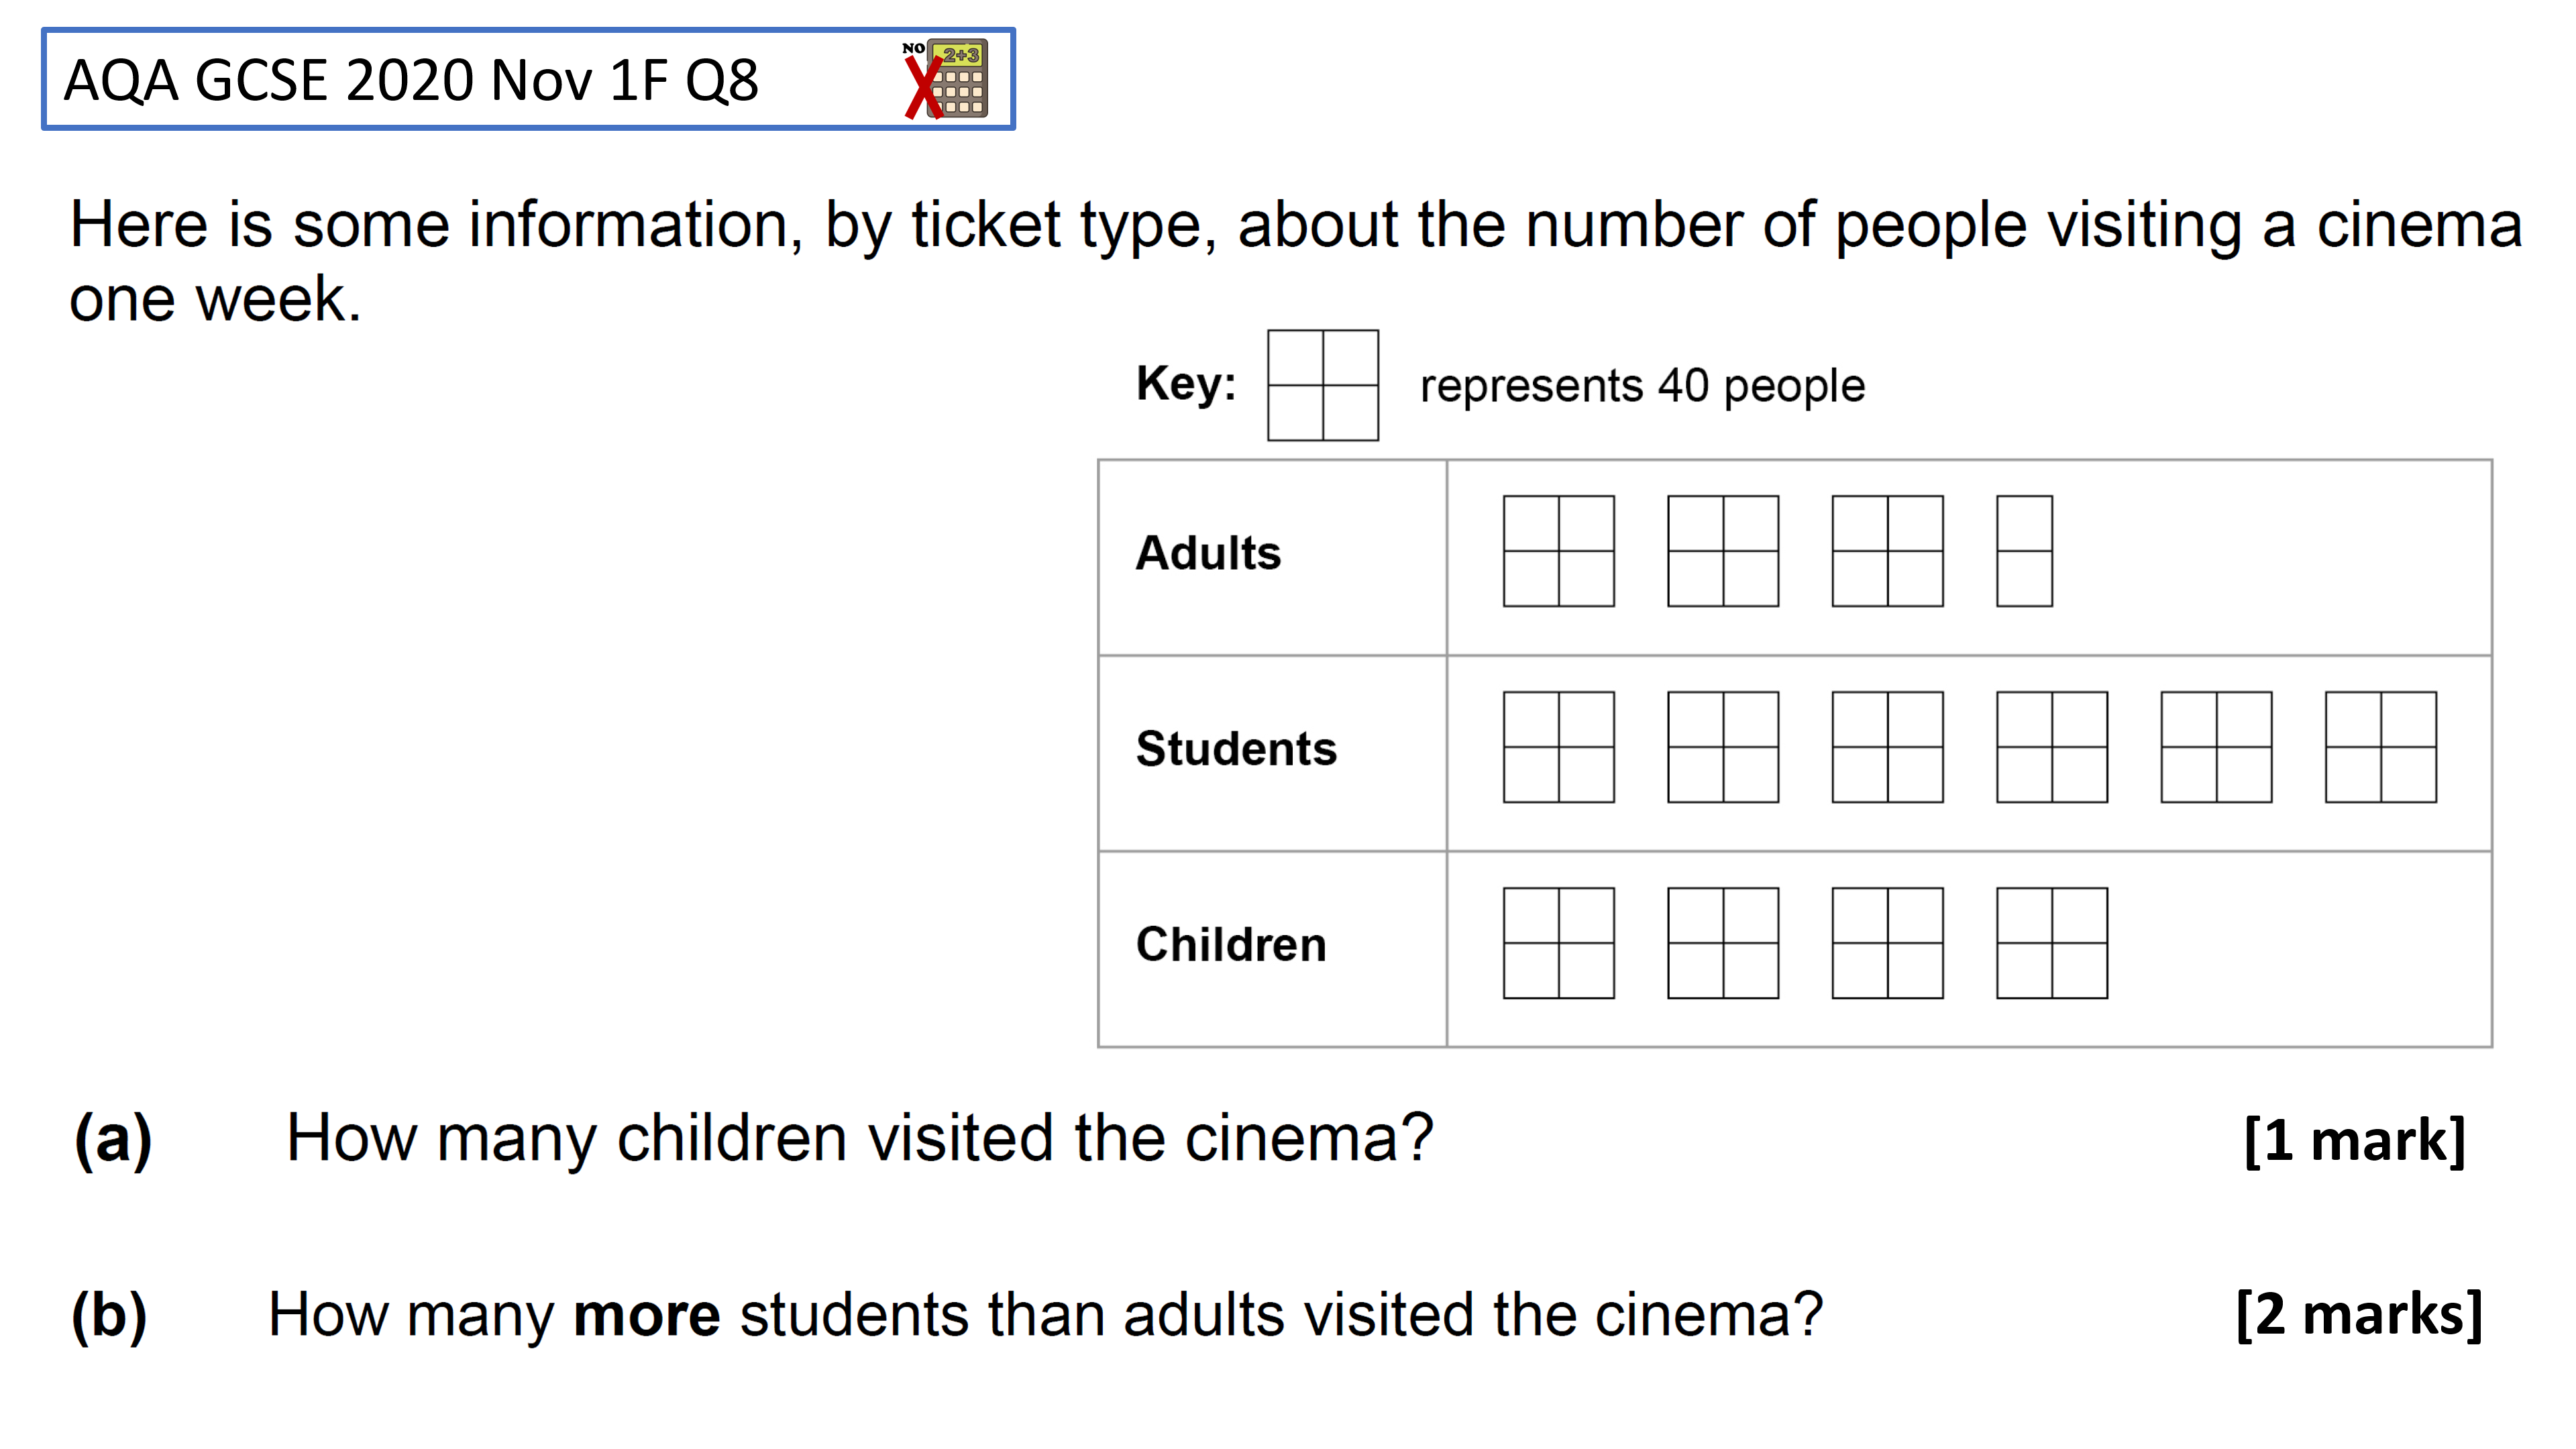Click the no-calculator icon
The image size is (2576, 1449).
click(x=945, y=79)
